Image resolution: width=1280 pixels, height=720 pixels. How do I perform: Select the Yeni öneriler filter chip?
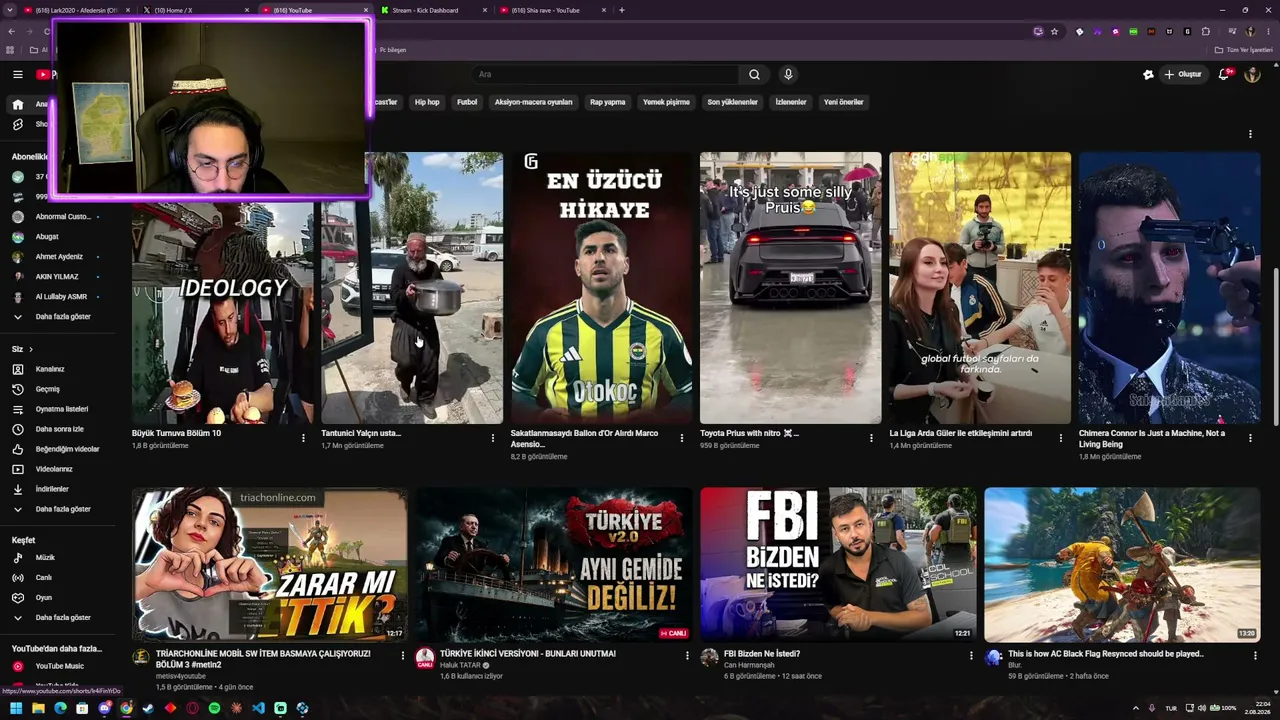coord(843,102)
